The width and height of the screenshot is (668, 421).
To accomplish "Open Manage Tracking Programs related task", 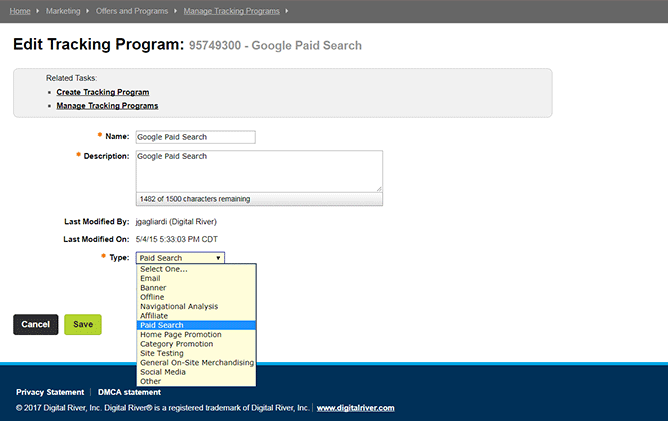I will (107, 106).
